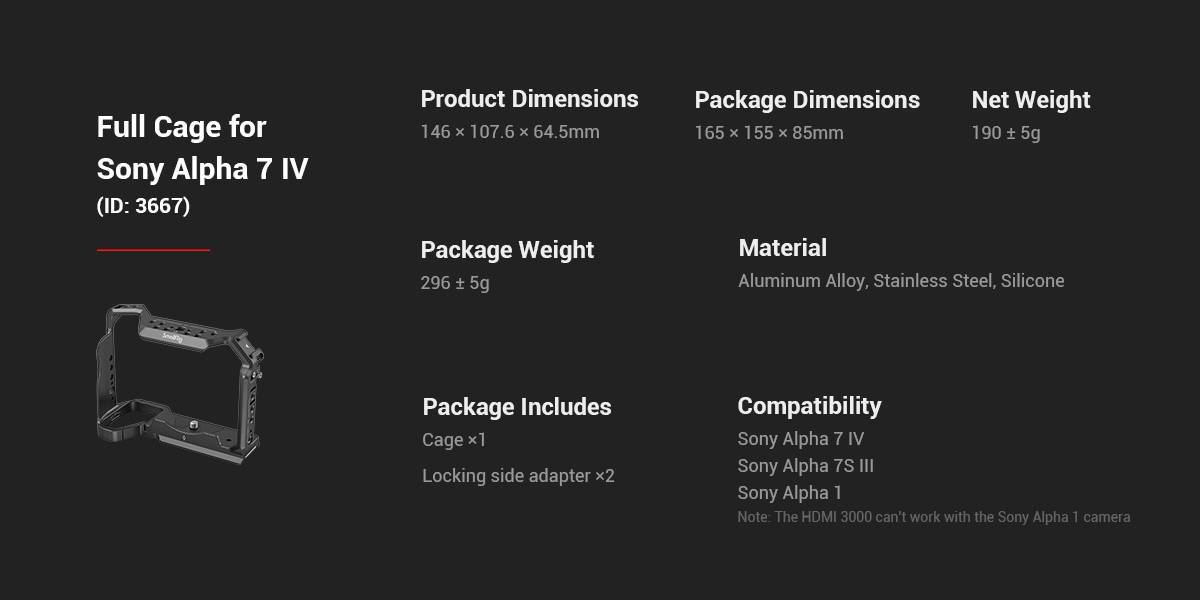Select the product ID 3667 text
Viewport: 1200px width, 600px height.
(x=143, y=206)
